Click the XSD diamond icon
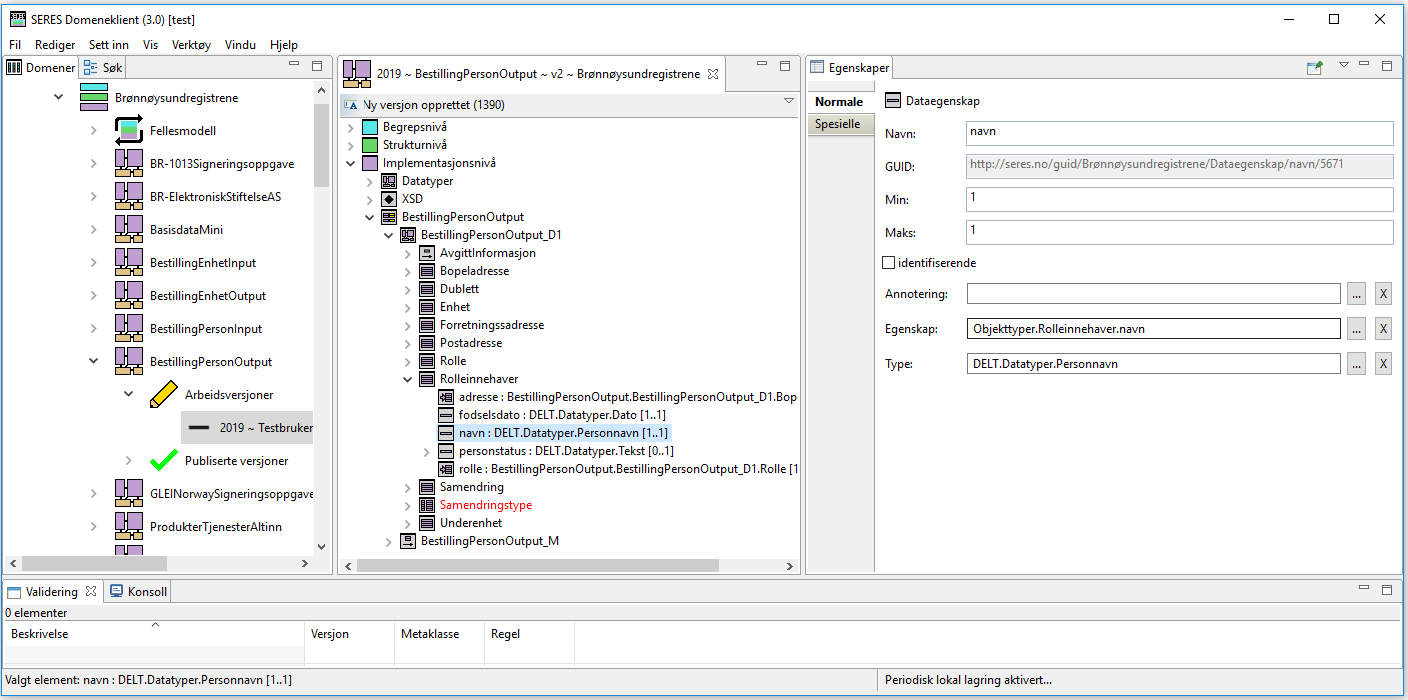 [389, 199]
